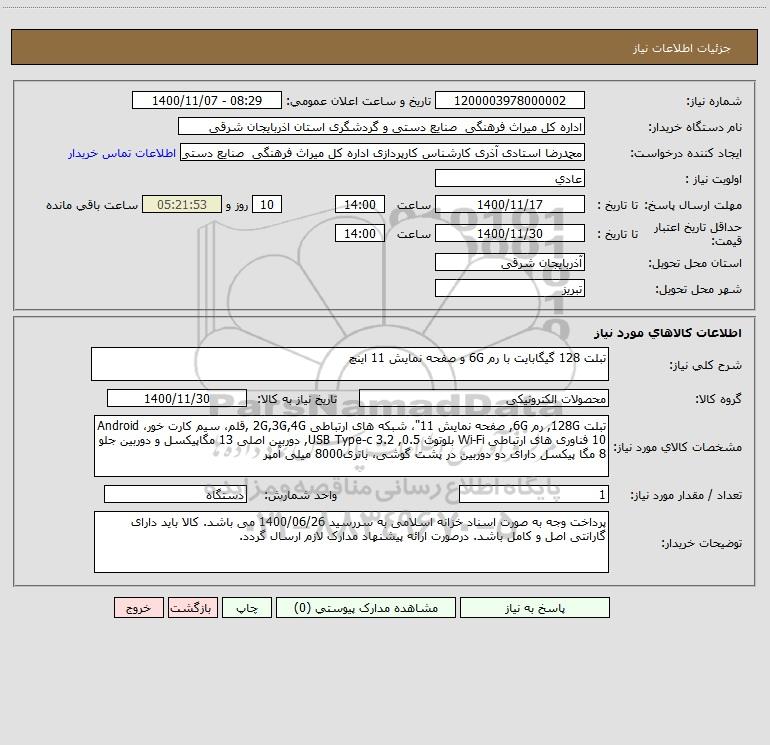Click the گروه کالا field محصولات الکترونیکی
The width and height of the screenshot is (770, 745).
tap(484, 398)
